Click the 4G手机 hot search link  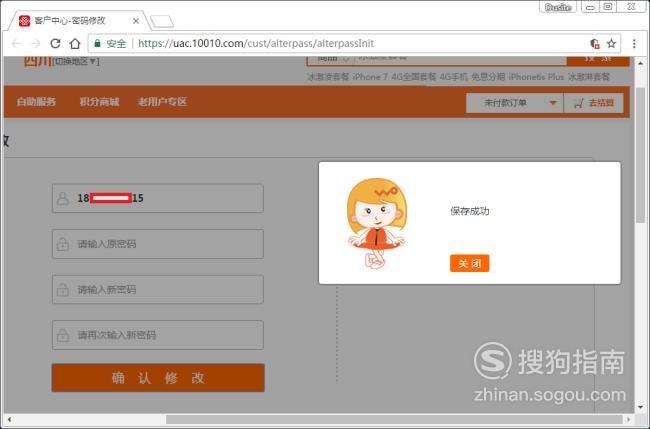pos(454,77)
